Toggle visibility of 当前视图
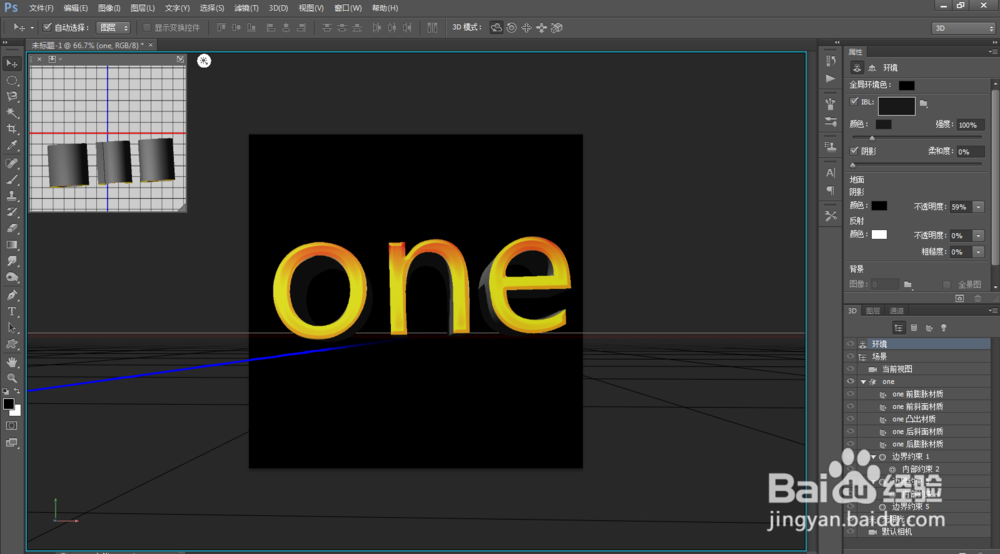The width and height of the screenshot is (1000, 554). [x=850, y=369]
